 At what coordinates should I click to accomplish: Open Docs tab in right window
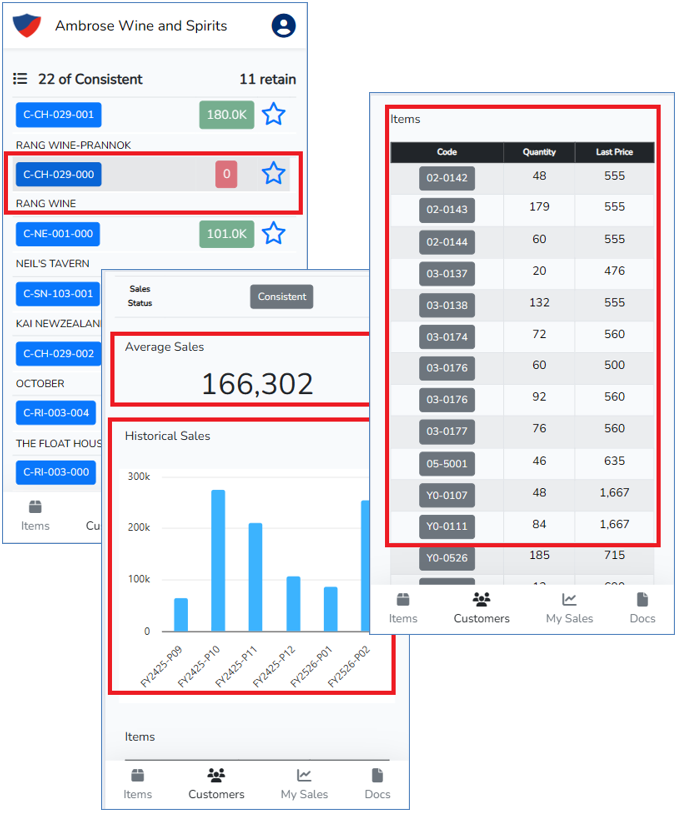pyautogui.click(x=642, y=609)
